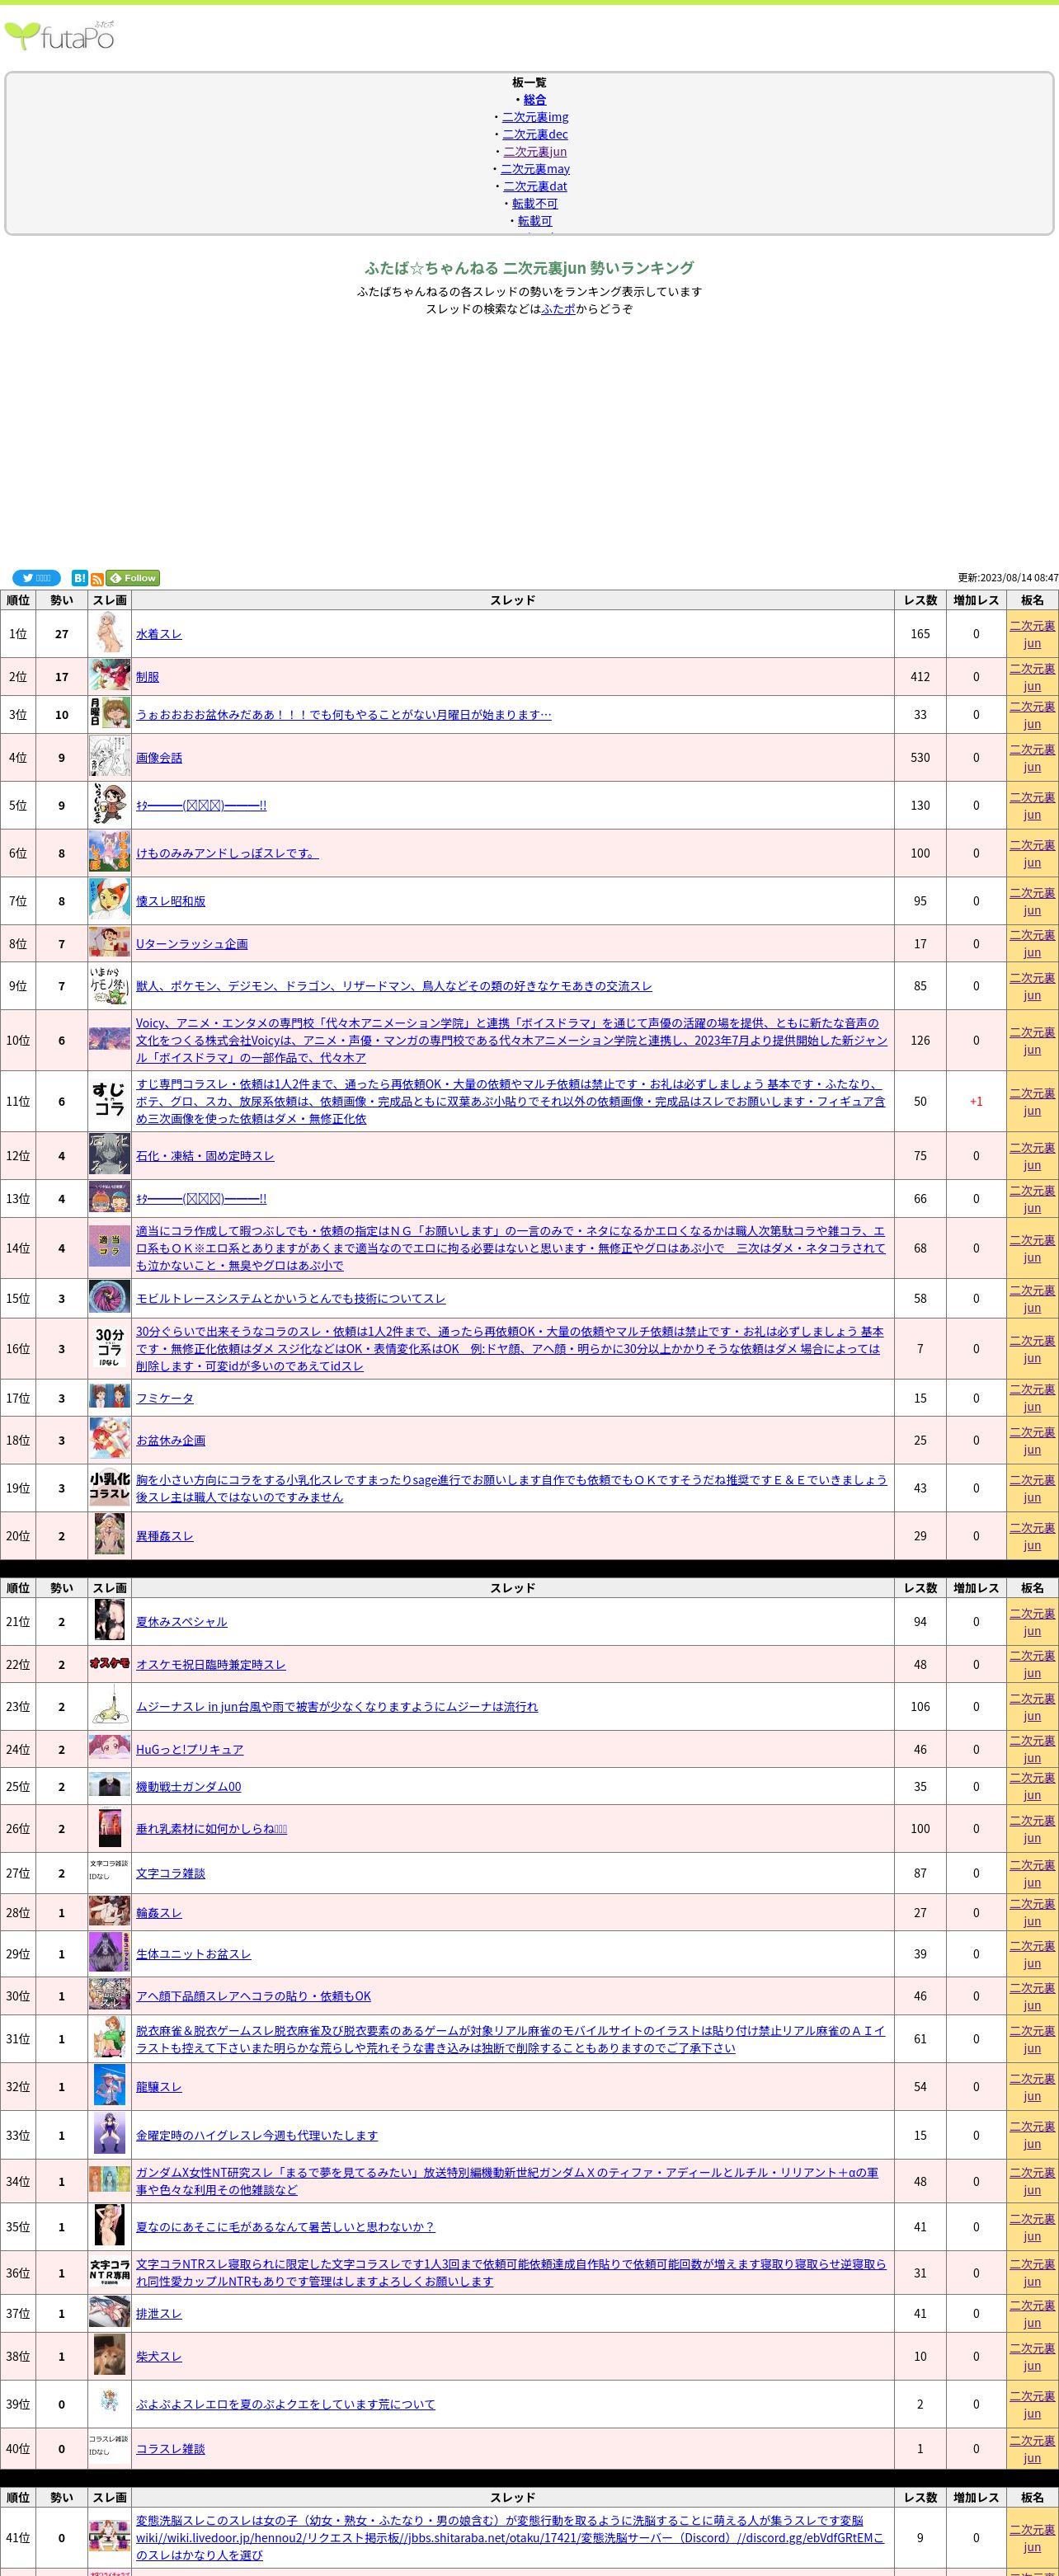Open the orange RSS feed icon
Viewport: 1059px width, 2576px height.
97,579
